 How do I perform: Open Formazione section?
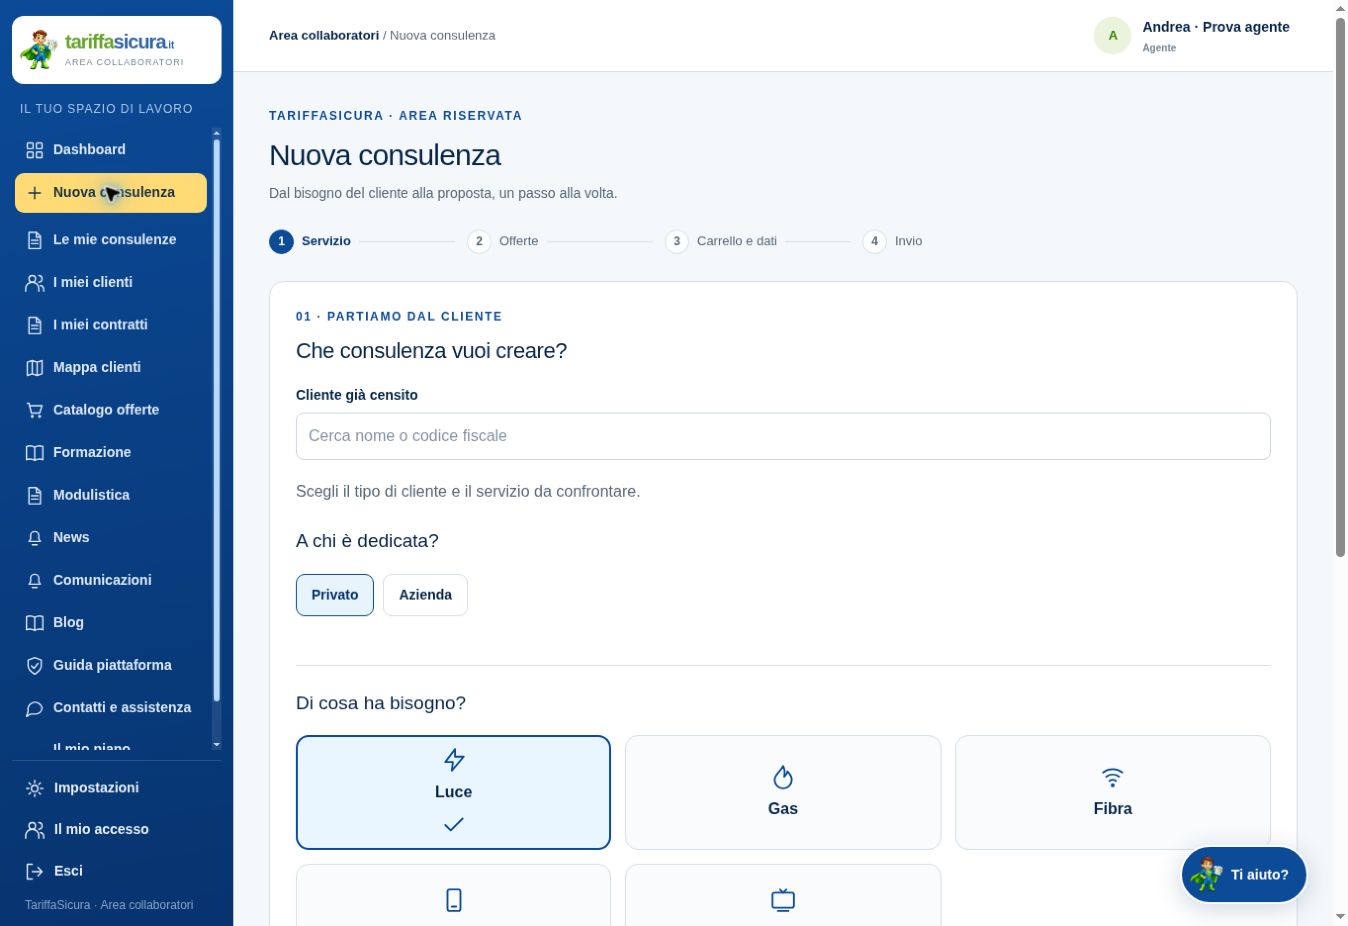pos(111,453)
